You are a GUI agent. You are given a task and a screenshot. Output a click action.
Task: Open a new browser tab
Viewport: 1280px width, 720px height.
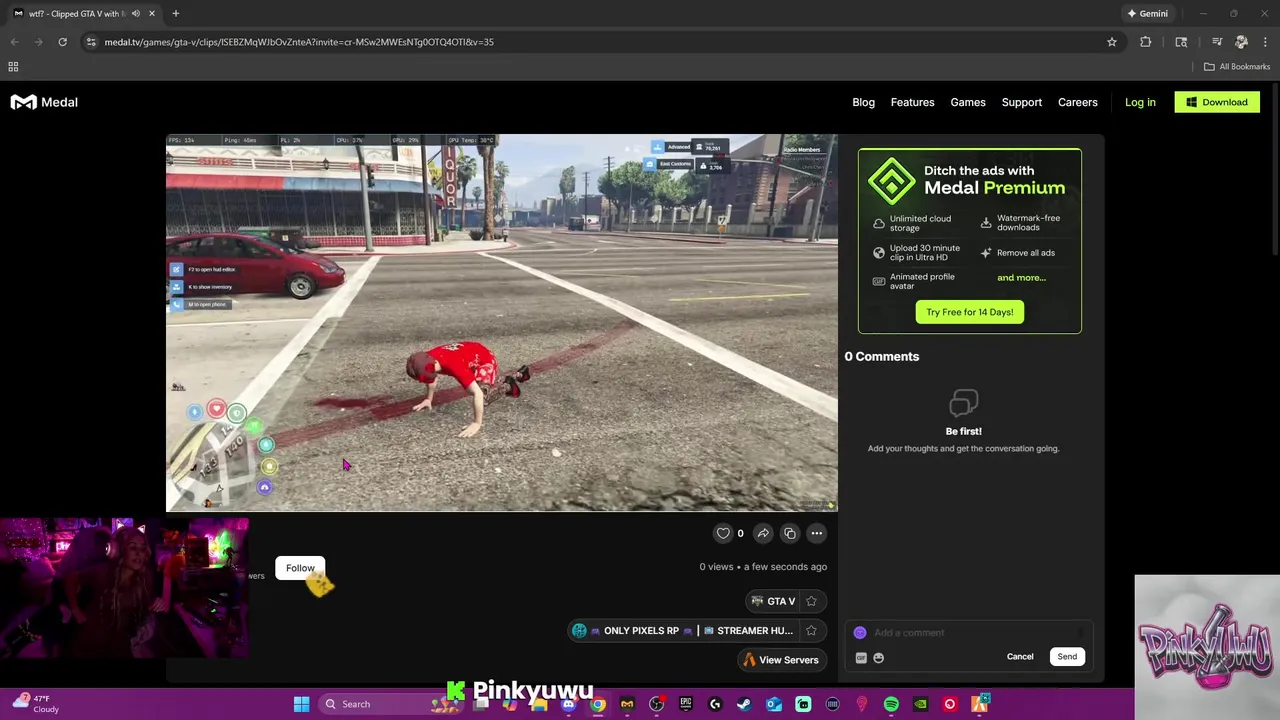pyautogui.click(x=175, y=14)
